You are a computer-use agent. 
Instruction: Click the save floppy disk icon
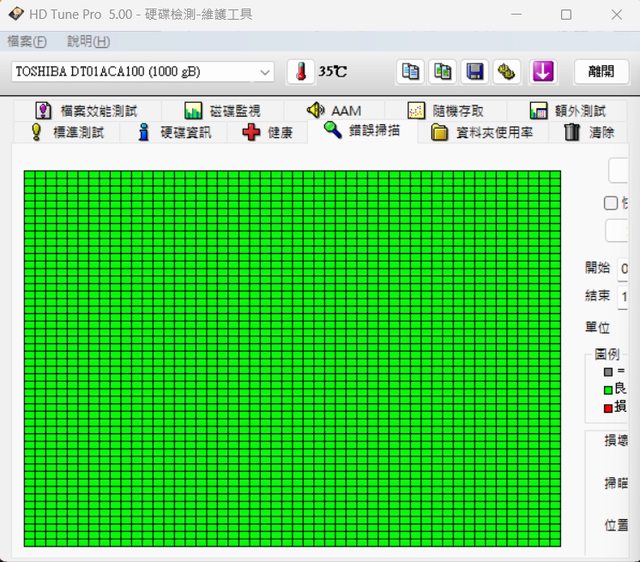475,72
